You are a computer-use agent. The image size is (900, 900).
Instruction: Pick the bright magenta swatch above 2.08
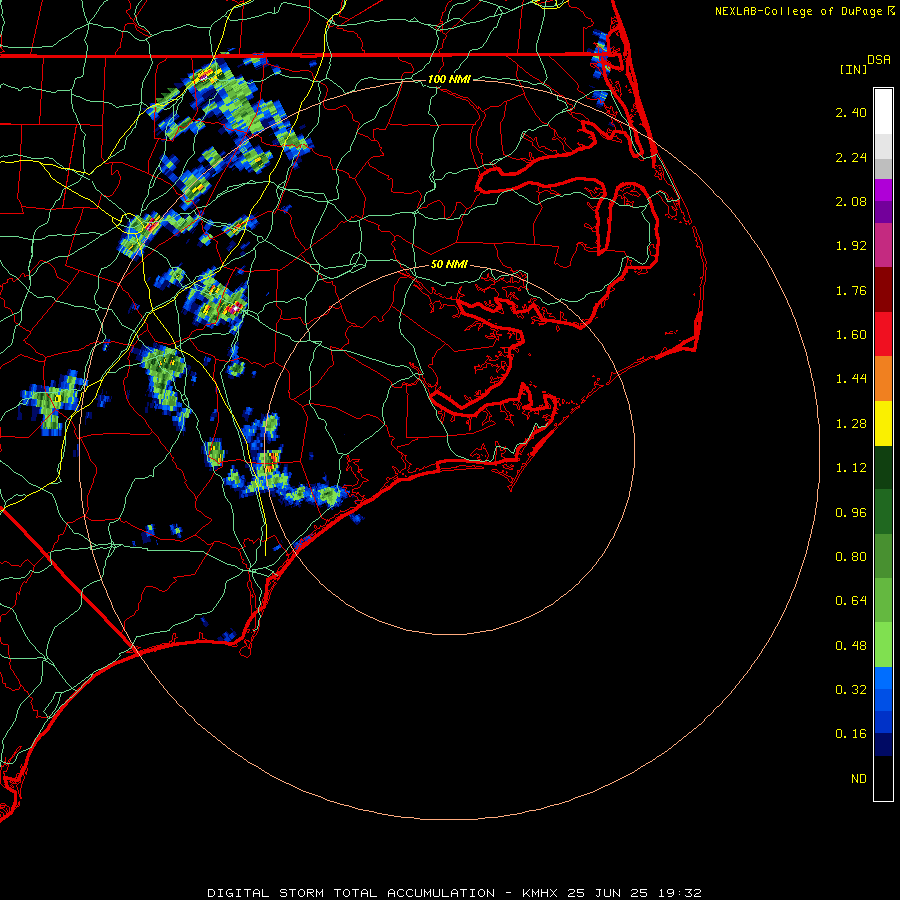coord(883,190)
